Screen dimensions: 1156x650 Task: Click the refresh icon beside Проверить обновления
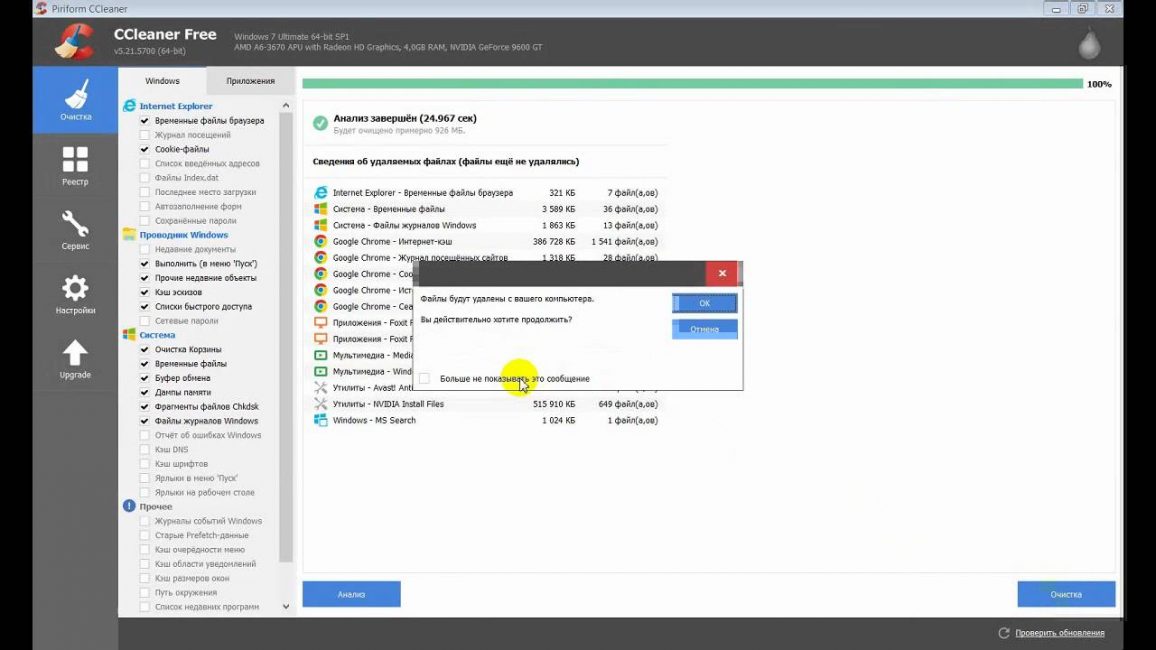coord(1003,633)
